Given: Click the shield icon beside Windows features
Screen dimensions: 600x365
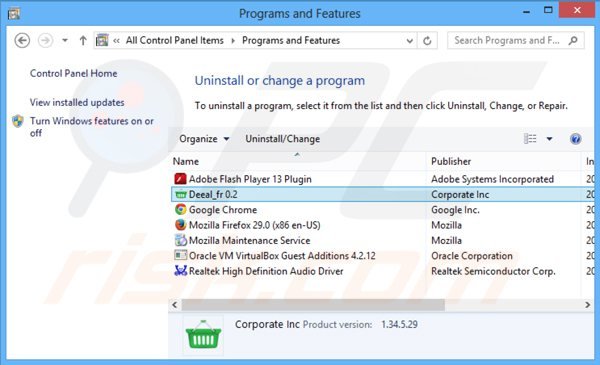Looking at the screenshot, I should (x=18, y=121).
